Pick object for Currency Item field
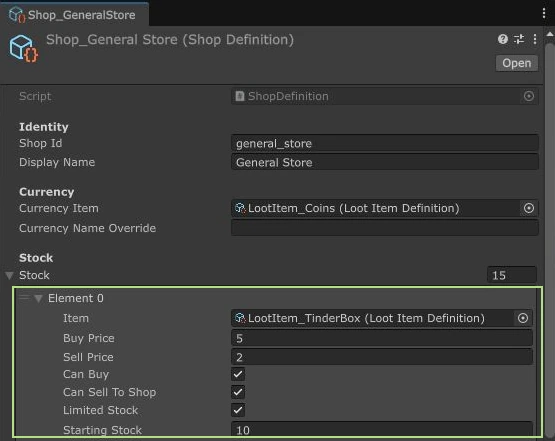 tap(528, 208)
